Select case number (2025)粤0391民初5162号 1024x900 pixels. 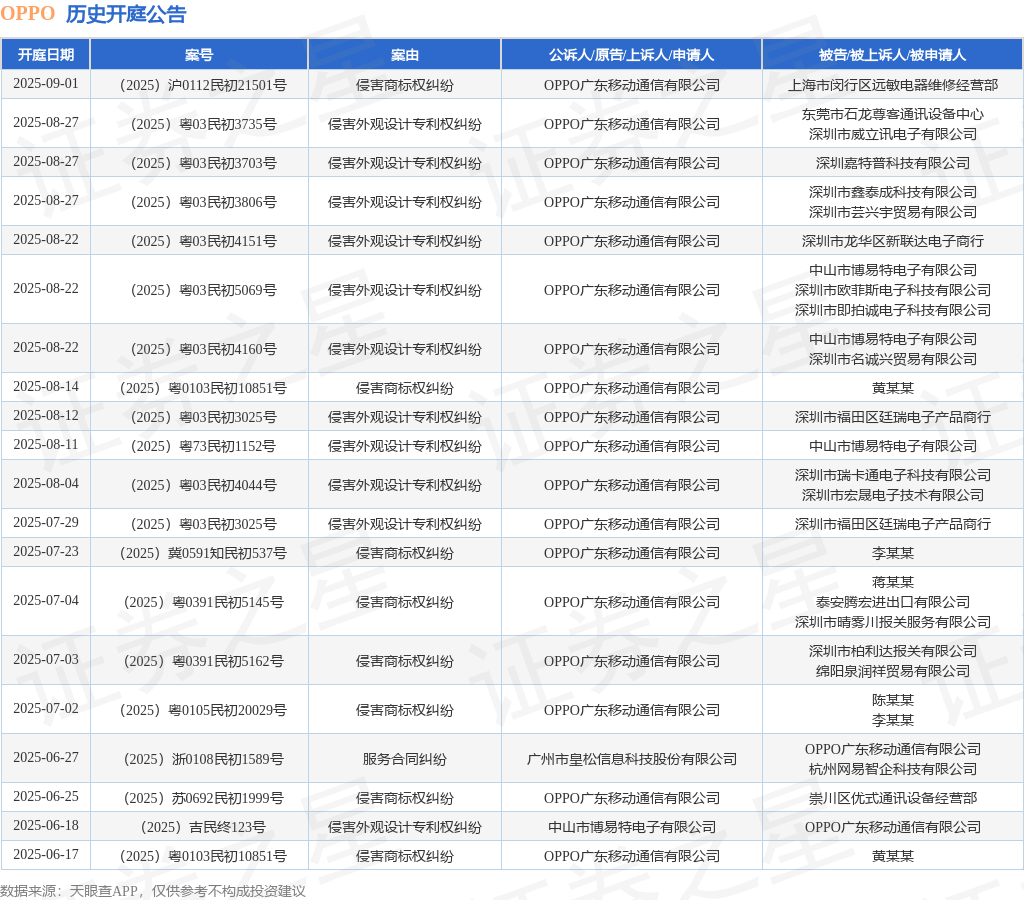point(203,661)
